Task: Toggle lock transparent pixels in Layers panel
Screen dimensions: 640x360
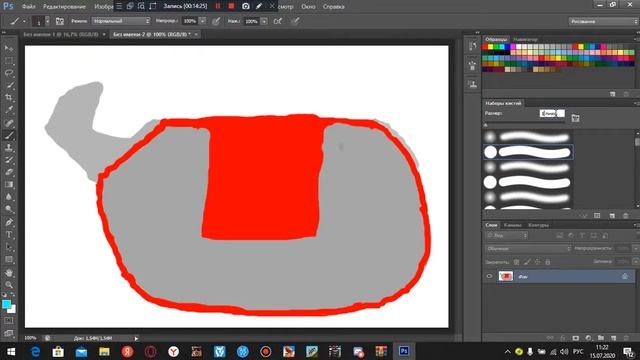Action: [x=516, y=262]
